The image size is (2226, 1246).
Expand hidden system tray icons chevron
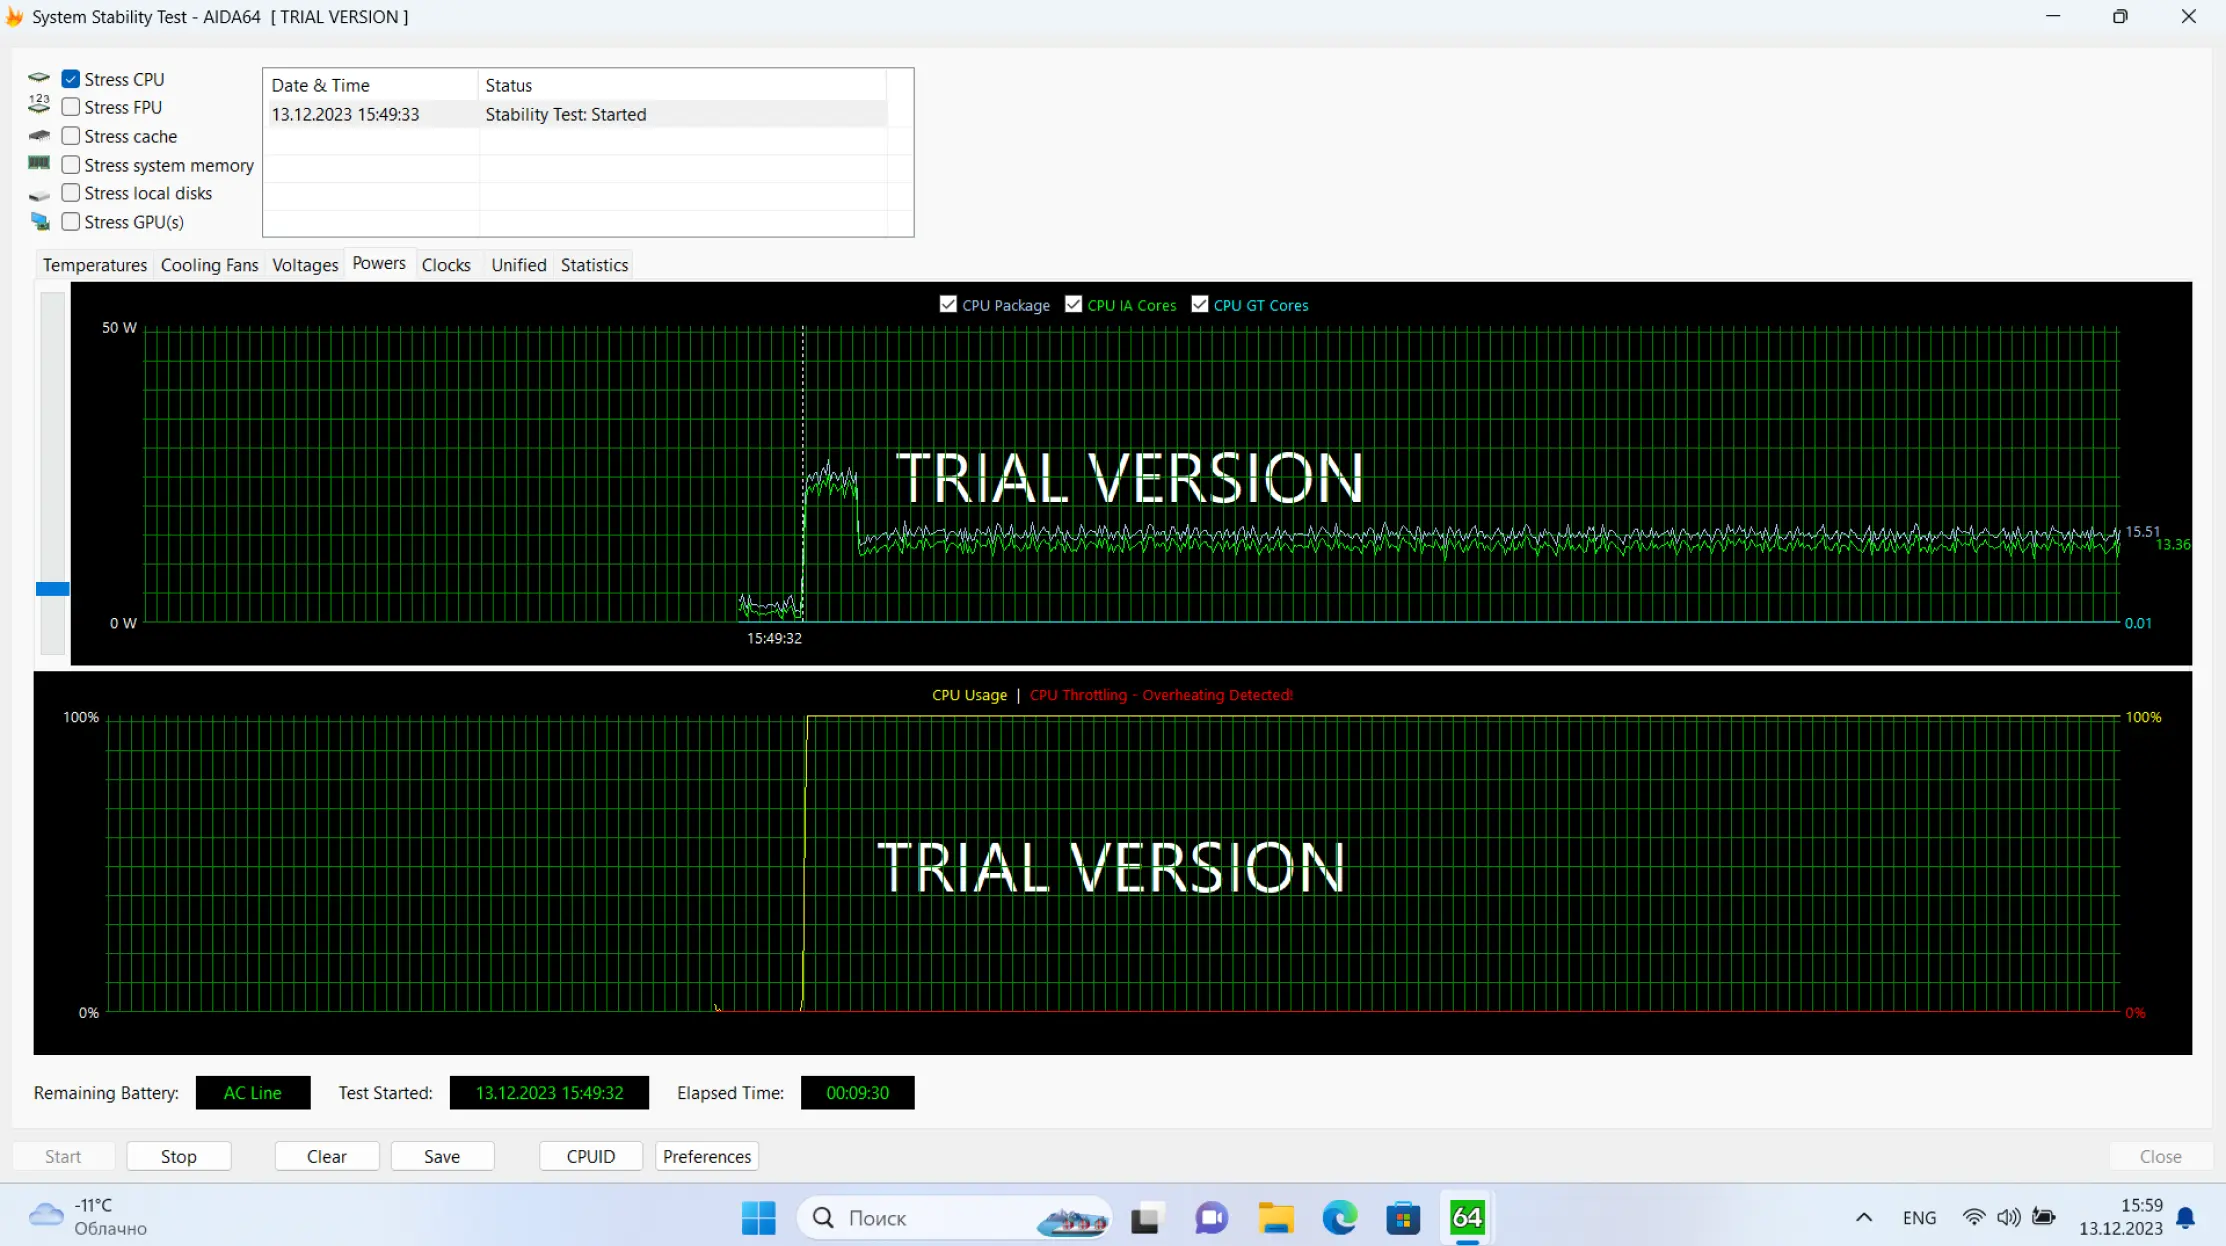point(1864,1217)
